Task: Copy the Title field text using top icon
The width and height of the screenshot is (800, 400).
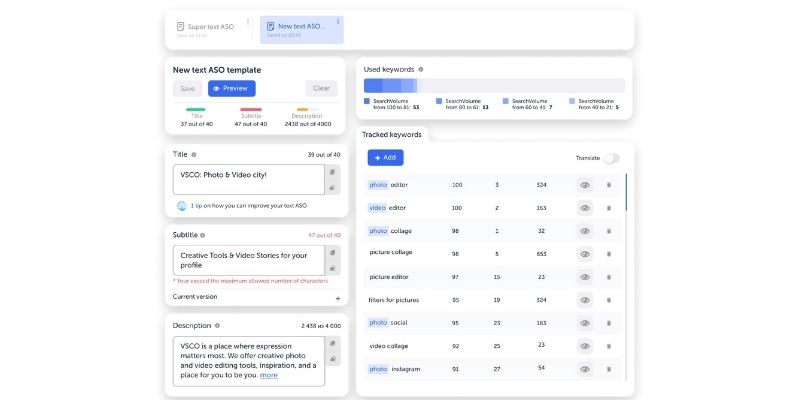Action: (x=332, y=172)
